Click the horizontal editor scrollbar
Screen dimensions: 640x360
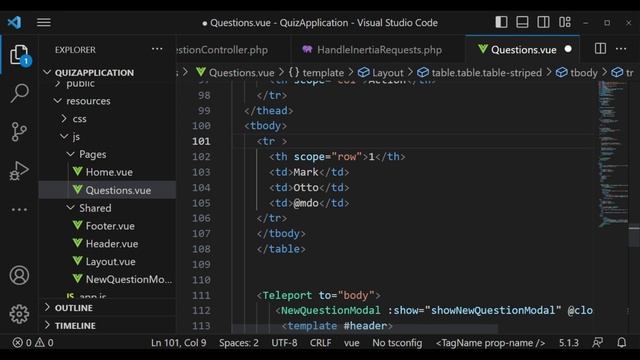(364, 328)
